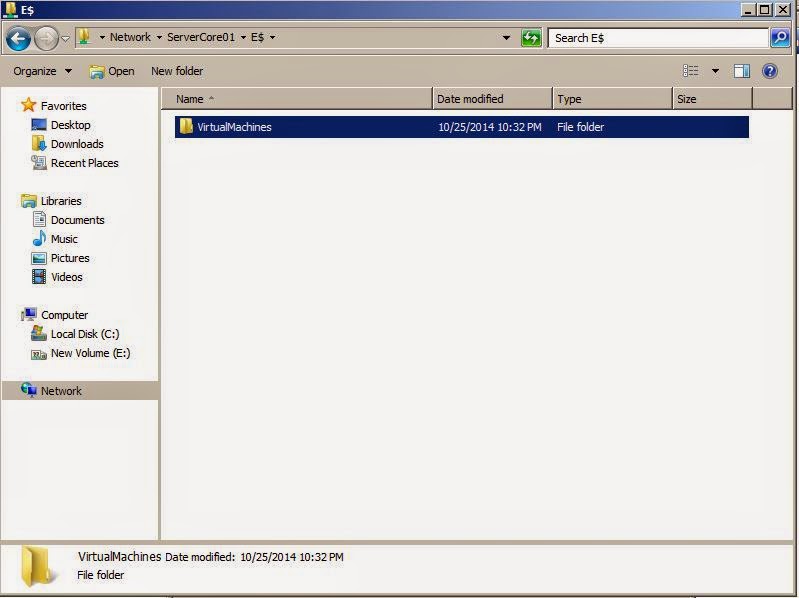Click the Favorites star icon
Screen dimensions: 799x598
coord(29,105)
